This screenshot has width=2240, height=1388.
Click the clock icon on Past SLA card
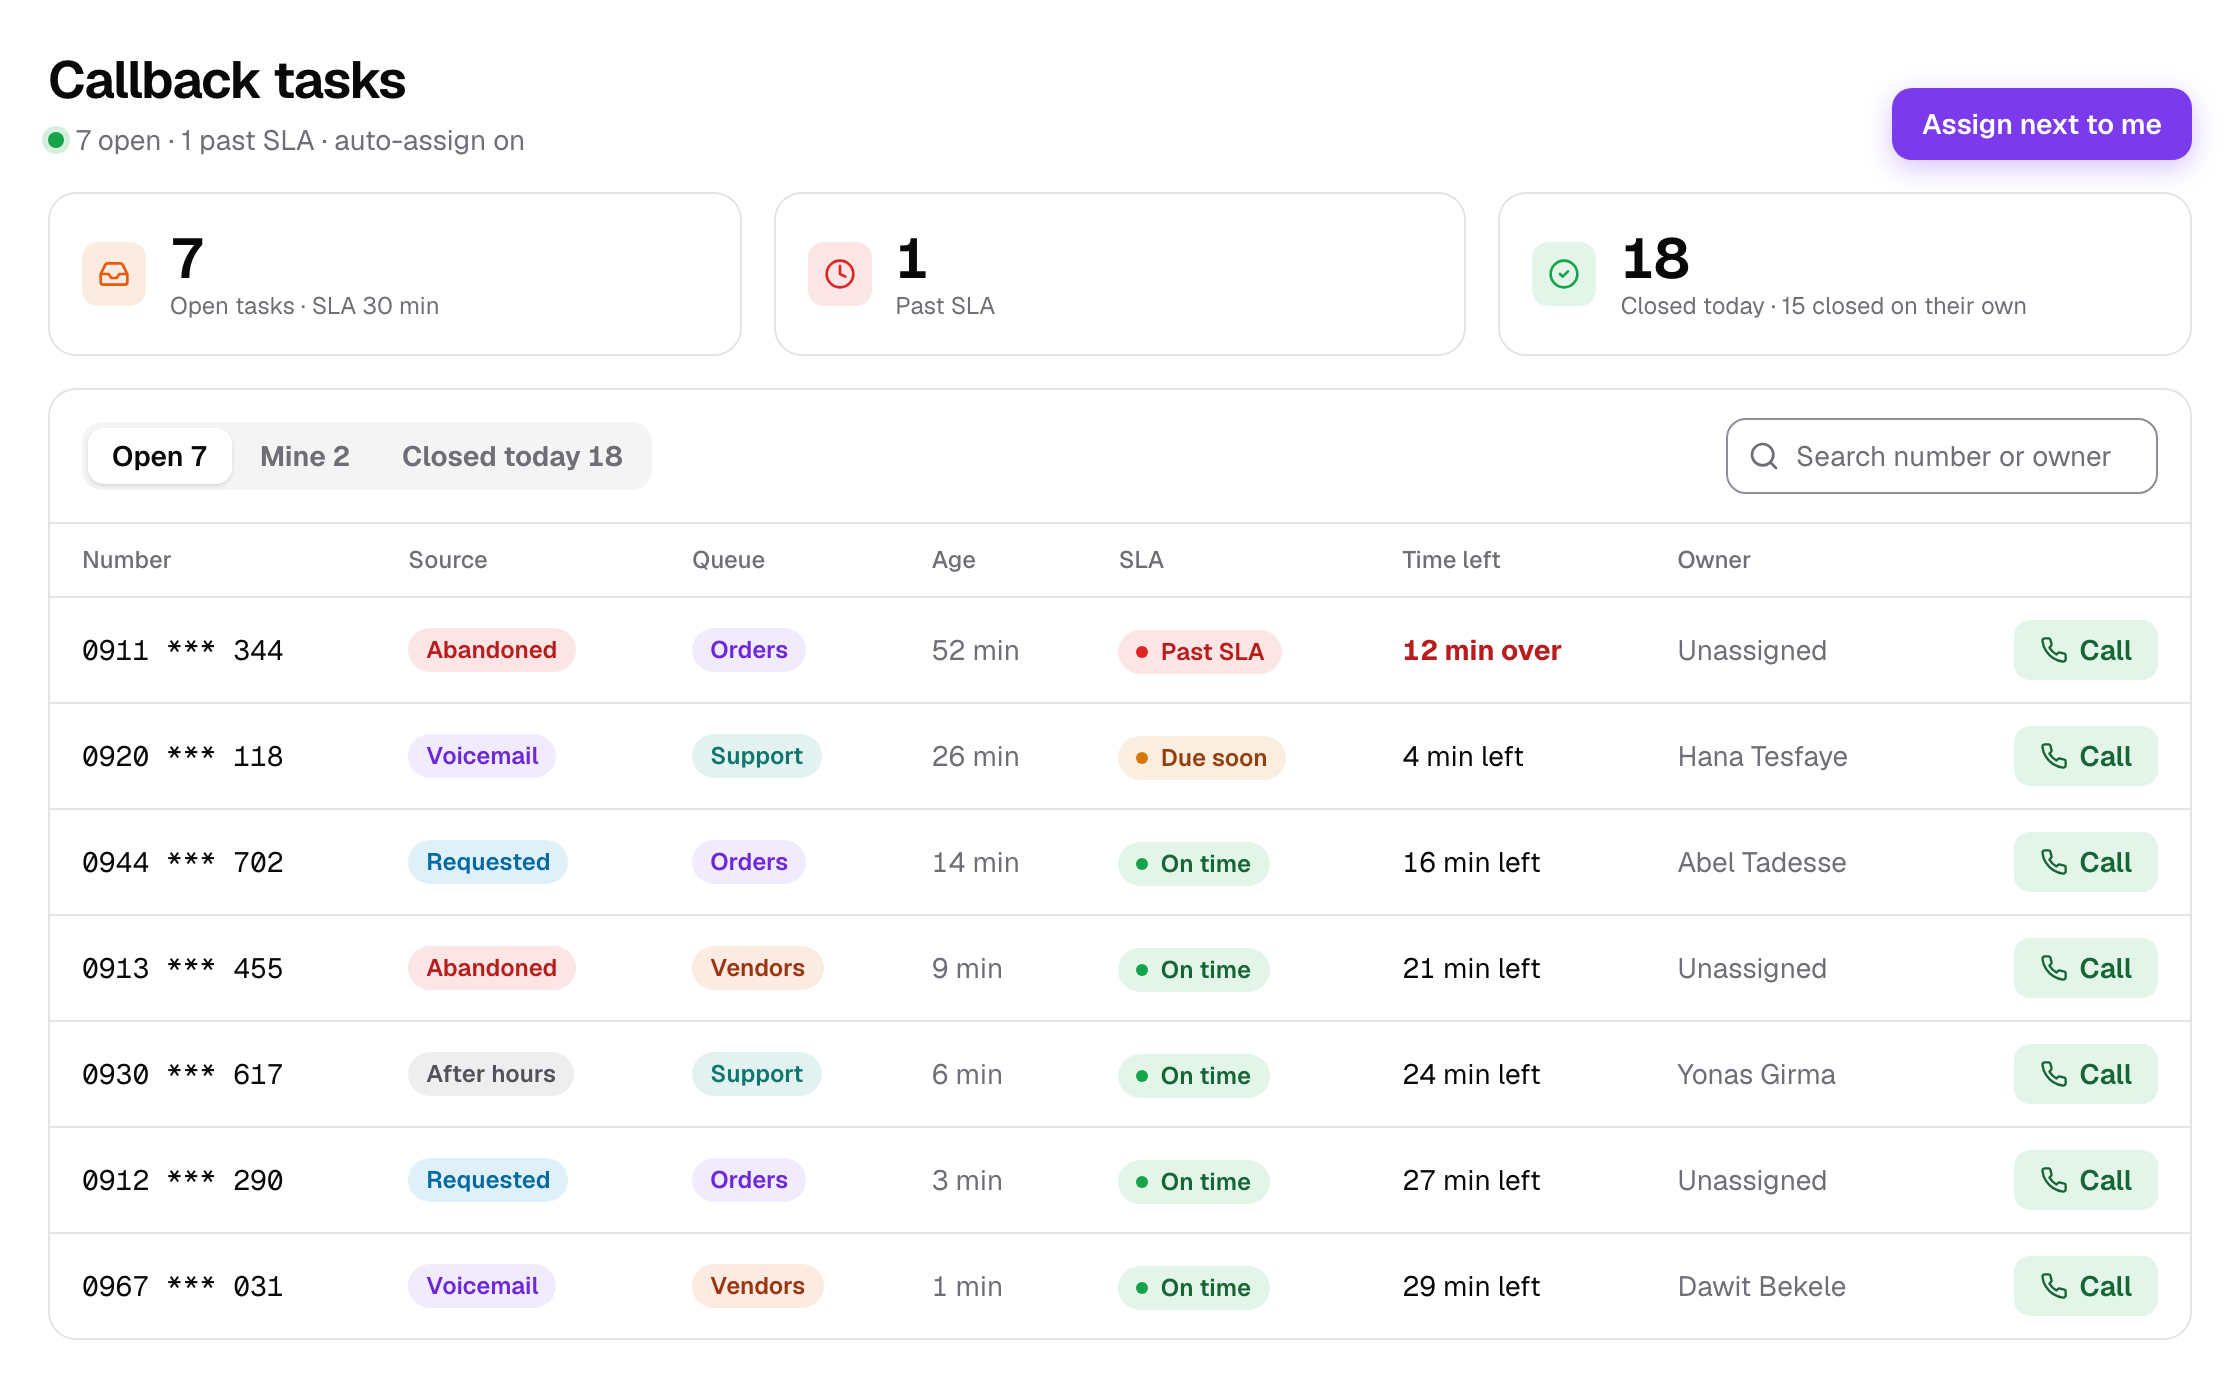[x=840, y=274]
